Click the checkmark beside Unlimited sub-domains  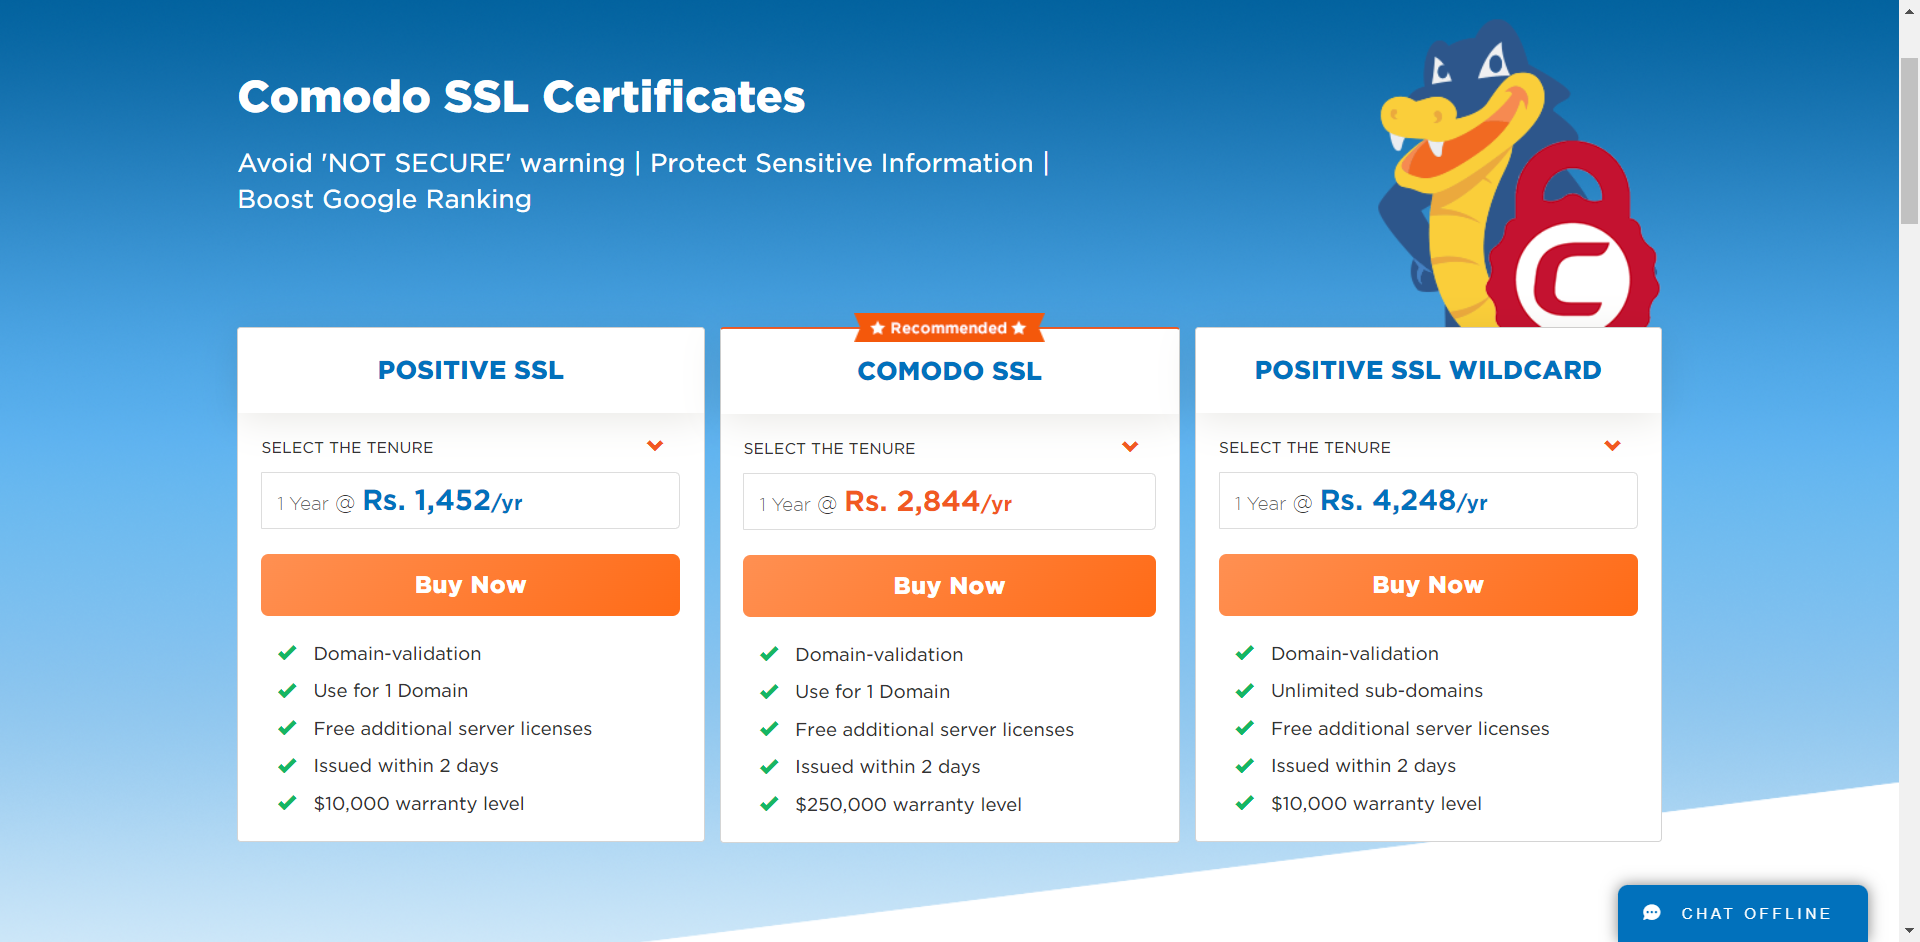click(1245, 690)
